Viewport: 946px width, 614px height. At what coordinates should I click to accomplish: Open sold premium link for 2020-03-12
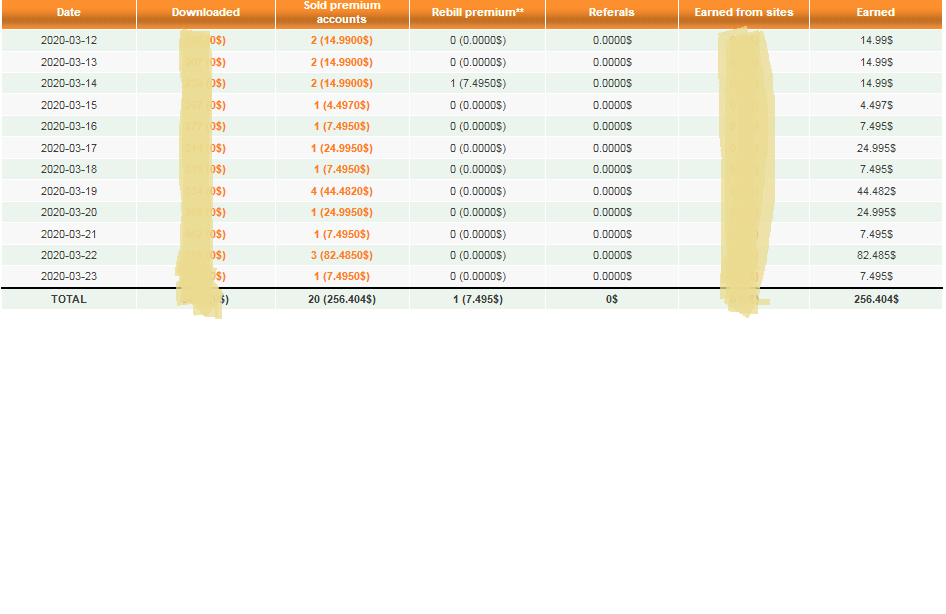point(342,41)
